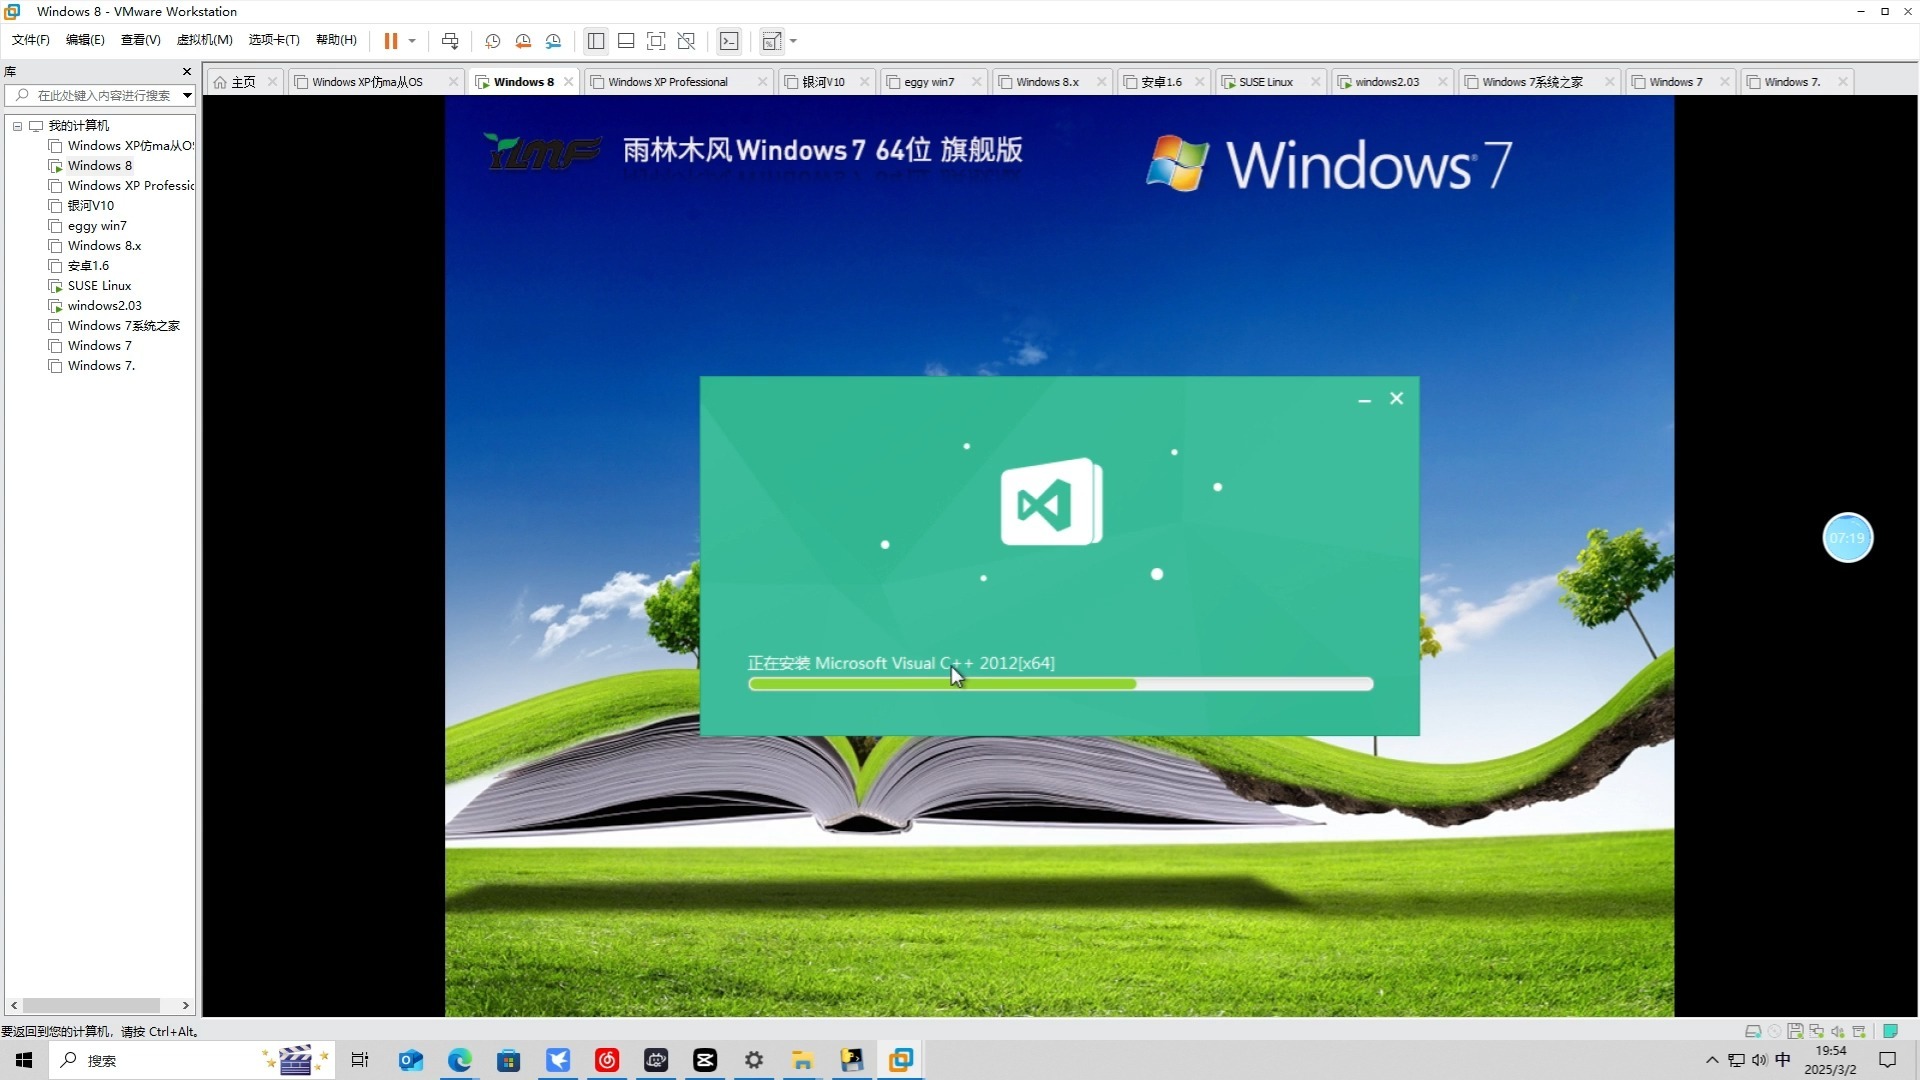
Task: Click the virtual hard disk status icon
Action: (x=1753, y=1031)
